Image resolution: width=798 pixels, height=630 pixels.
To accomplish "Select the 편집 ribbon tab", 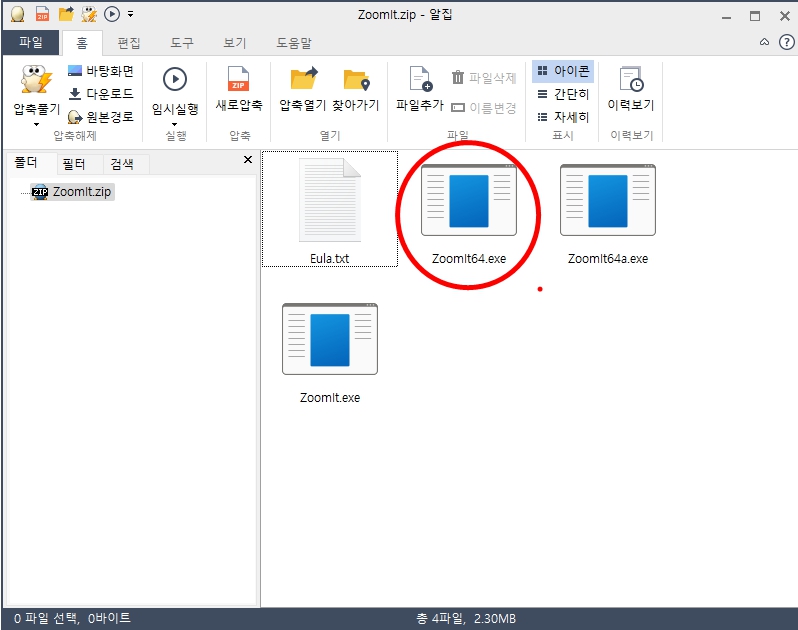I will (129, 43).
